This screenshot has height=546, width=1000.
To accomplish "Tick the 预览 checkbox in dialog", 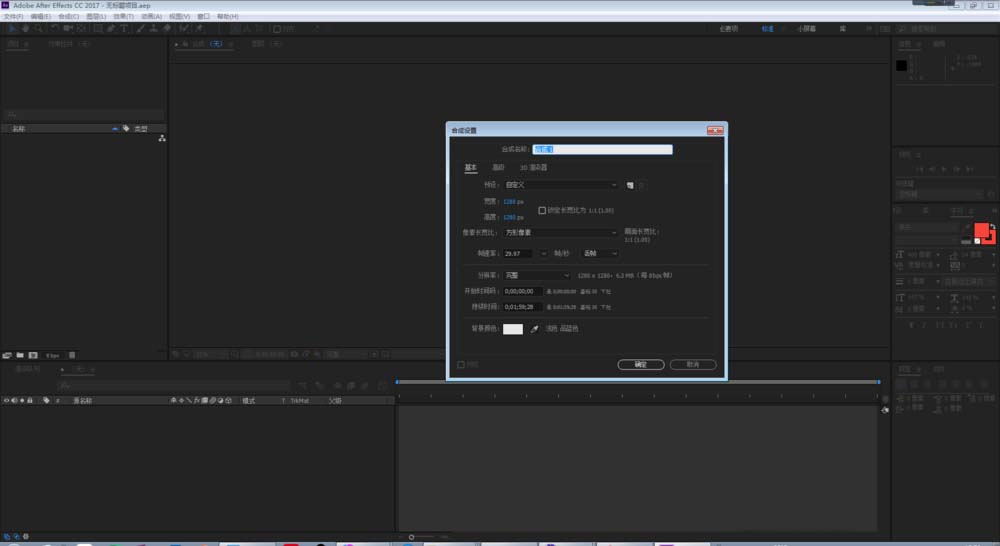I will [x=461, y=365].
